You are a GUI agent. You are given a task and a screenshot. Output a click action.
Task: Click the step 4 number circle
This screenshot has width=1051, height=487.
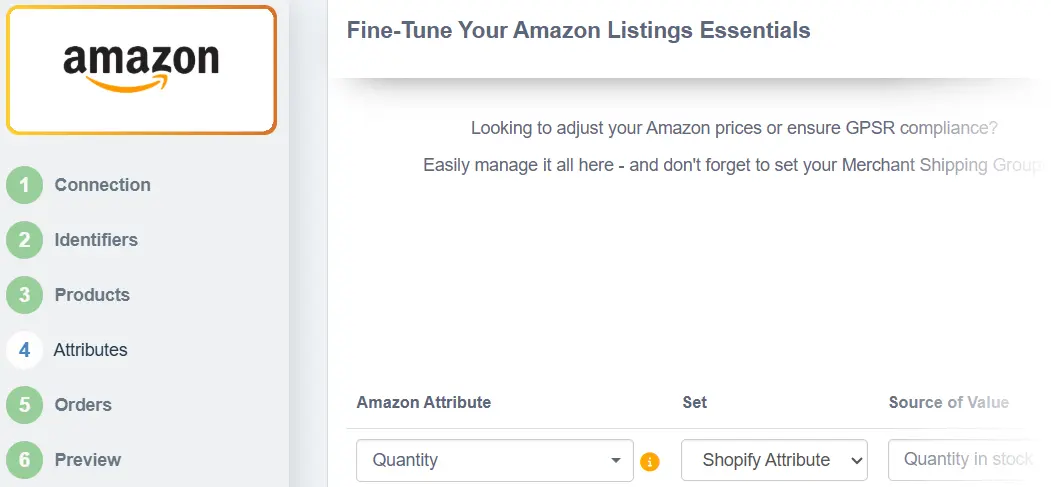click(x=25, y=350)
